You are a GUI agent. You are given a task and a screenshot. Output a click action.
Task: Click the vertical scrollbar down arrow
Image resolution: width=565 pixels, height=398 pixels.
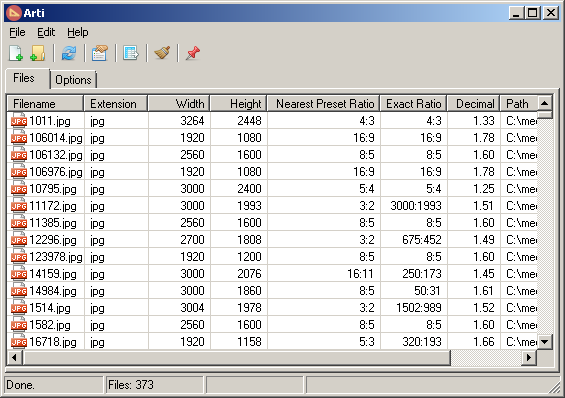(544, 341)
